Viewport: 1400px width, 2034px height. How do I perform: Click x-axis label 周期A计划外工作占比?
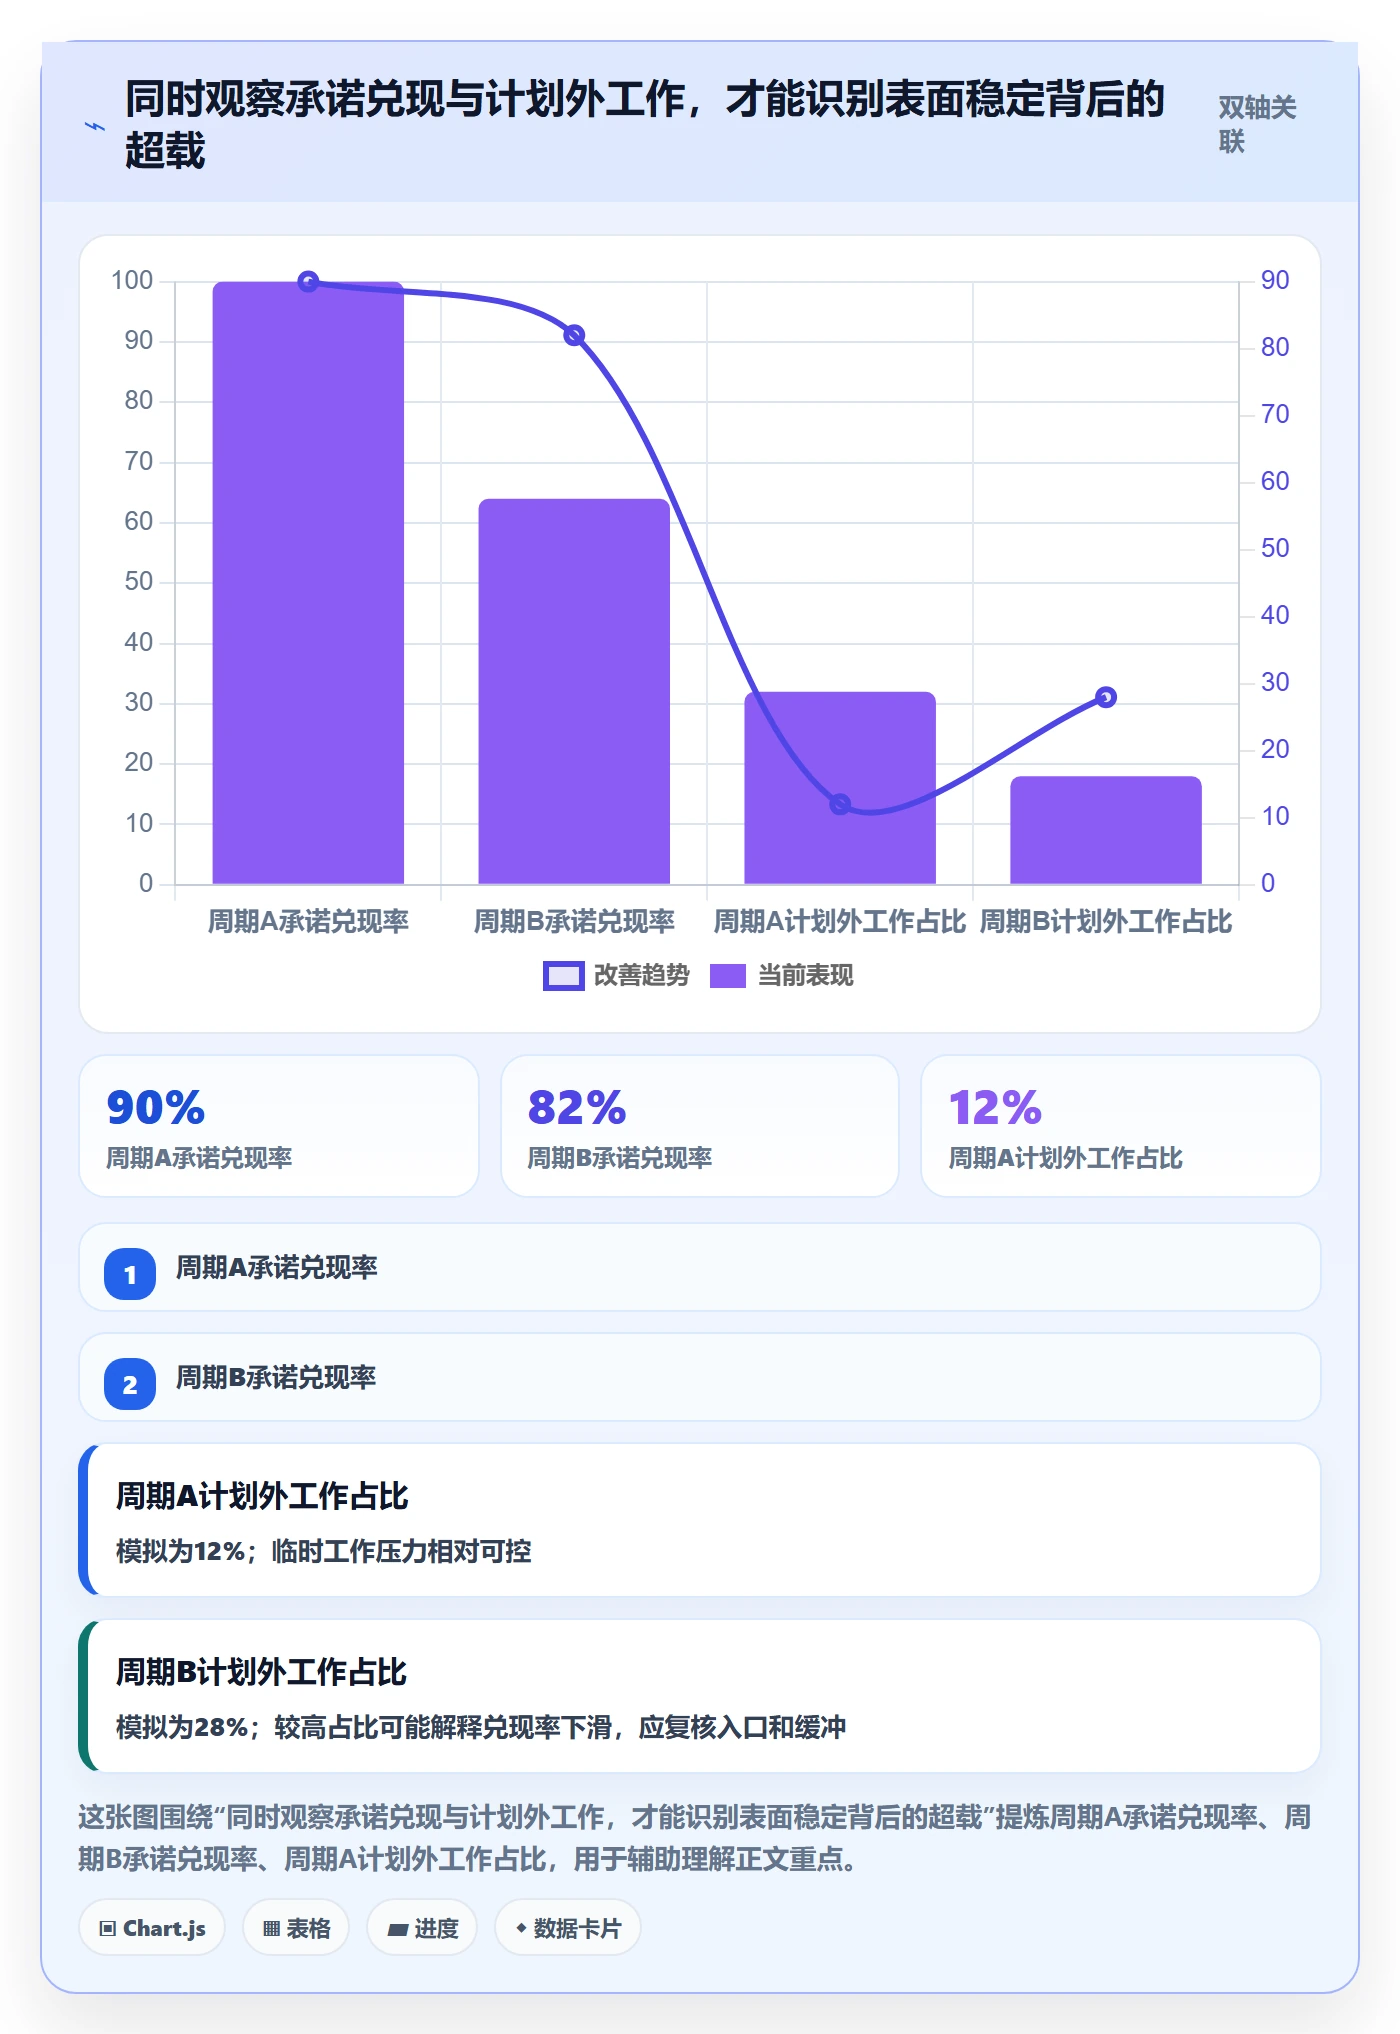coord(840,921)
